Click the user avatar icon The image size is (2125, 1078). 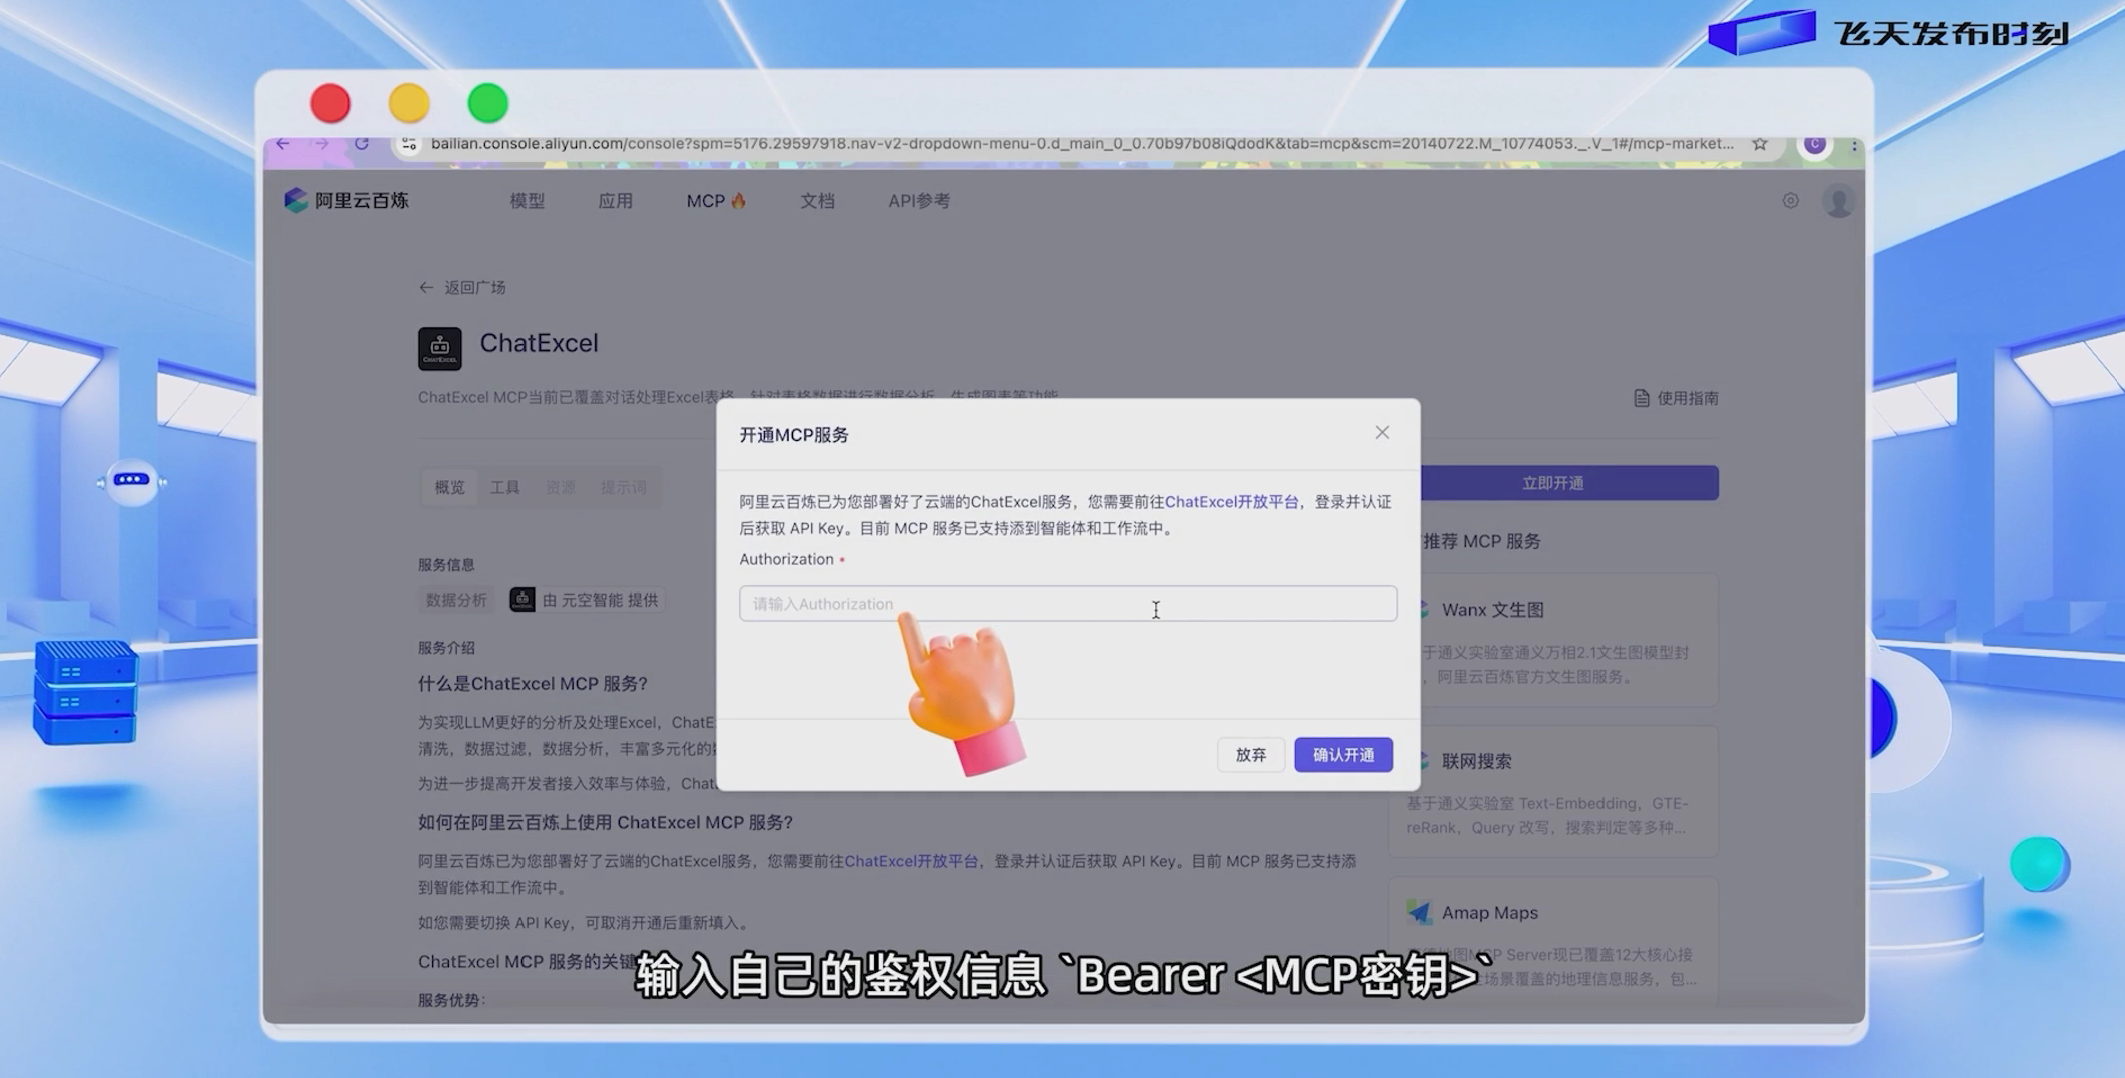pos(1837,200)
